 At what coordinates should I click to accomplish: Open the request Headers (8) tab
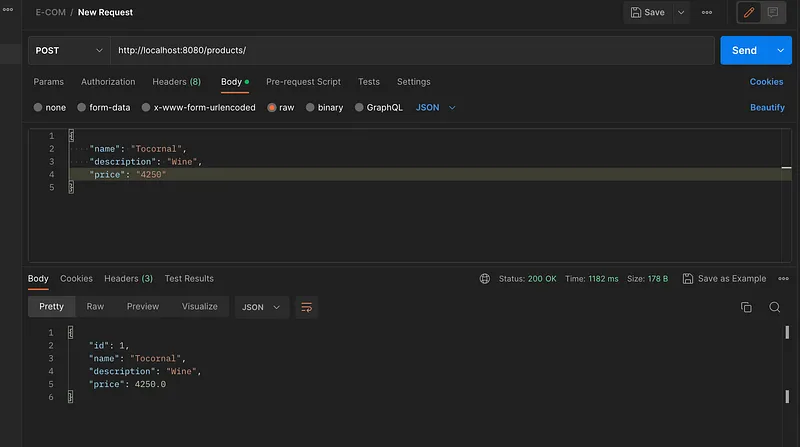[x=177, y=82]
